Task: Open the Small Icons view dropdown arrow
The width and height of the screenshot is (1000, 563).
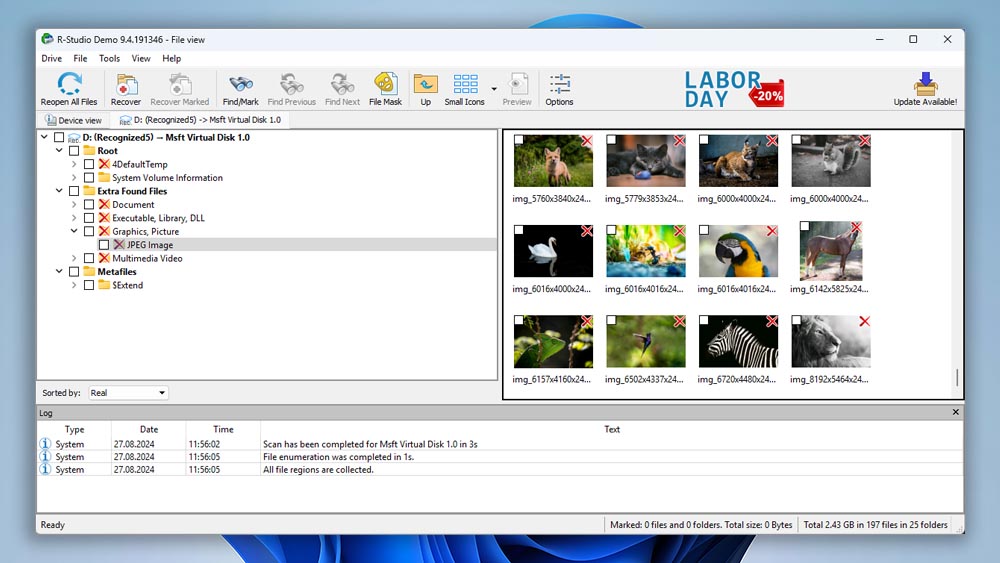Action: coord(494,89)
